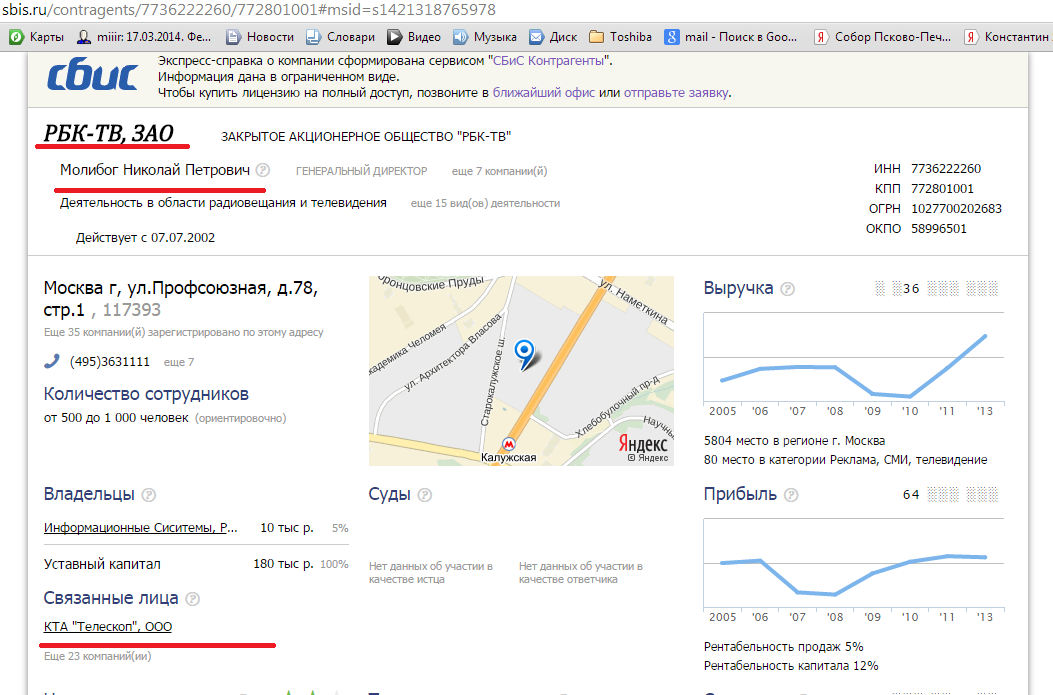Screen dimensions: 1053x695
Task: Click help icon beside Связанные лица heading
Action: pyautogui.click(x=192, y=599)
